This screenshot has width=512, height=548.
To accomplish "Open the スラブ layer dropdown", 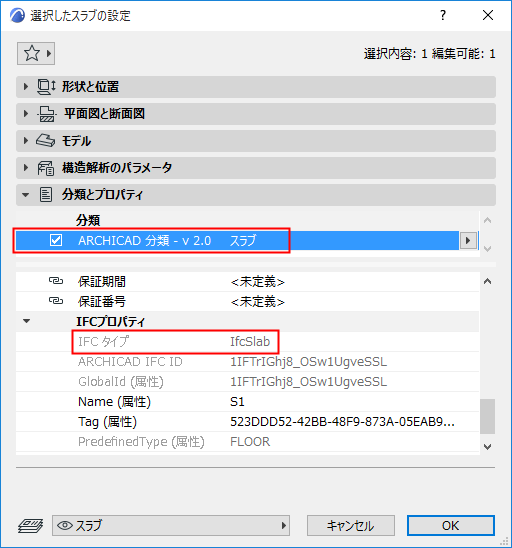I will point(171,525).
